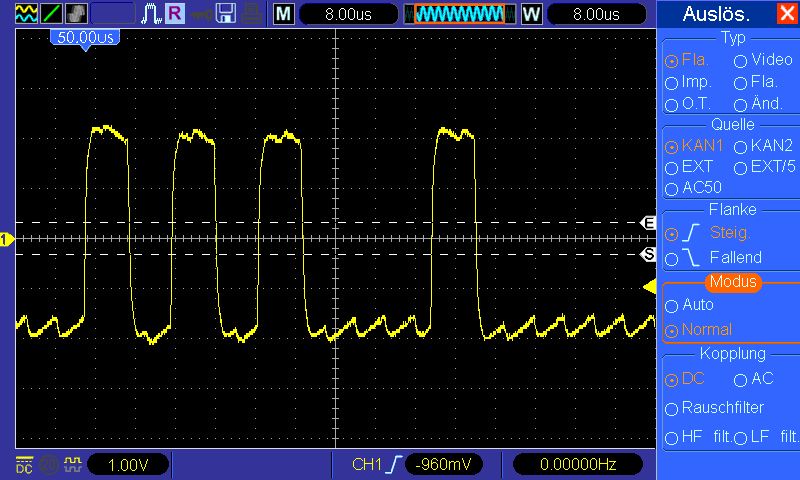Click the greyed circular icon in status bar

pos(49,465)
